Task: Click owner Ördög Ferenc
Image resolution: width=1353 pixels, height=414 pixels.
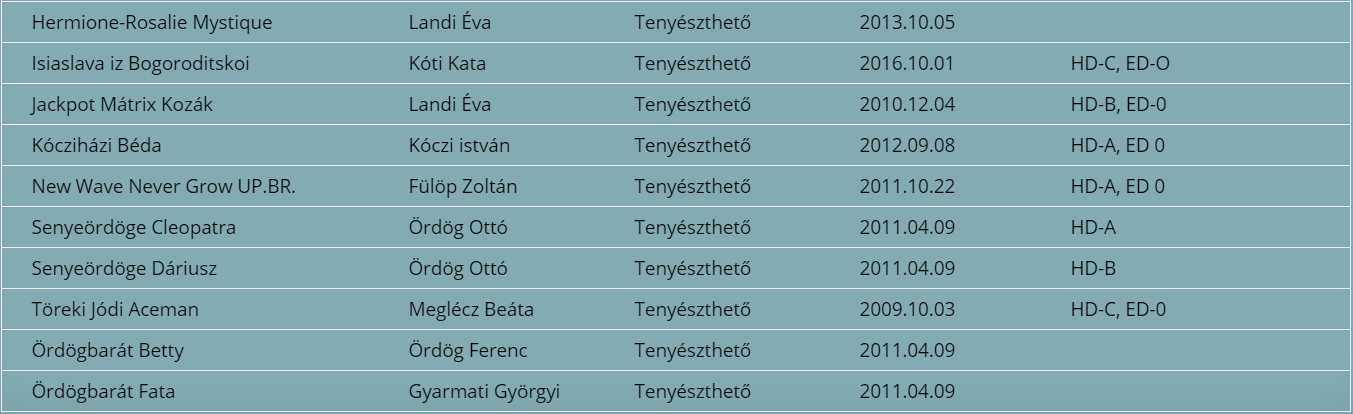Action: (x=468, y=350)
